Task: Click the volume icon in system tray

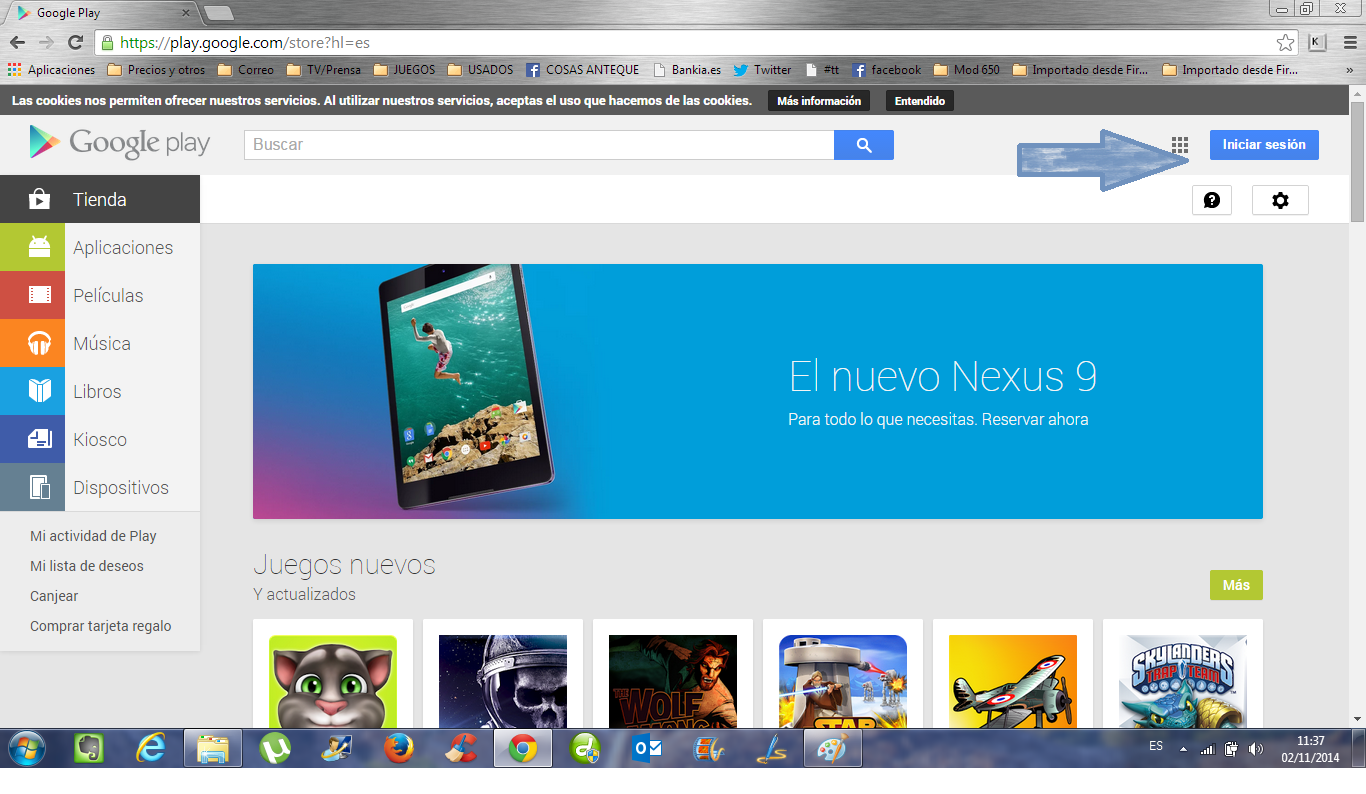Action: (1256, 749)
